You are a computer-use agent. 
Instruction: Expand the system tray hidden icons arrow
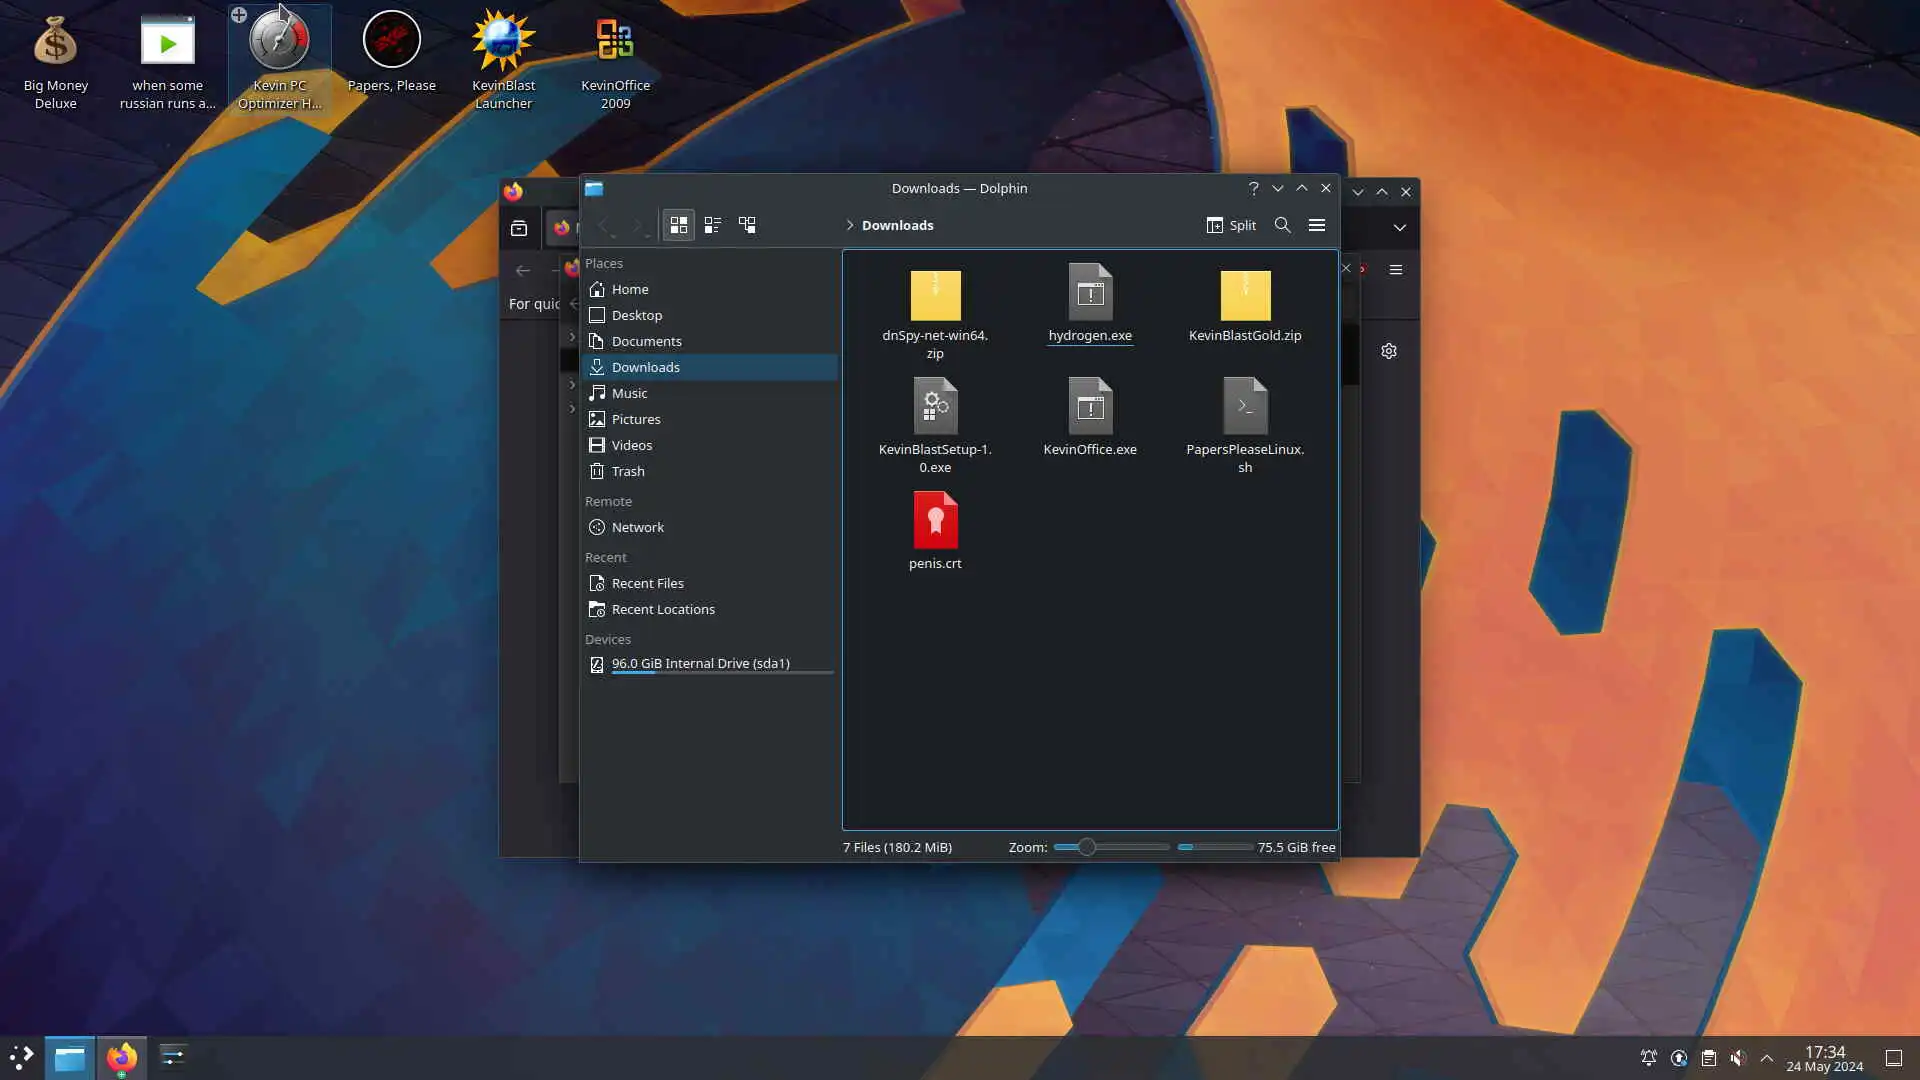tap(1767, 1058)
